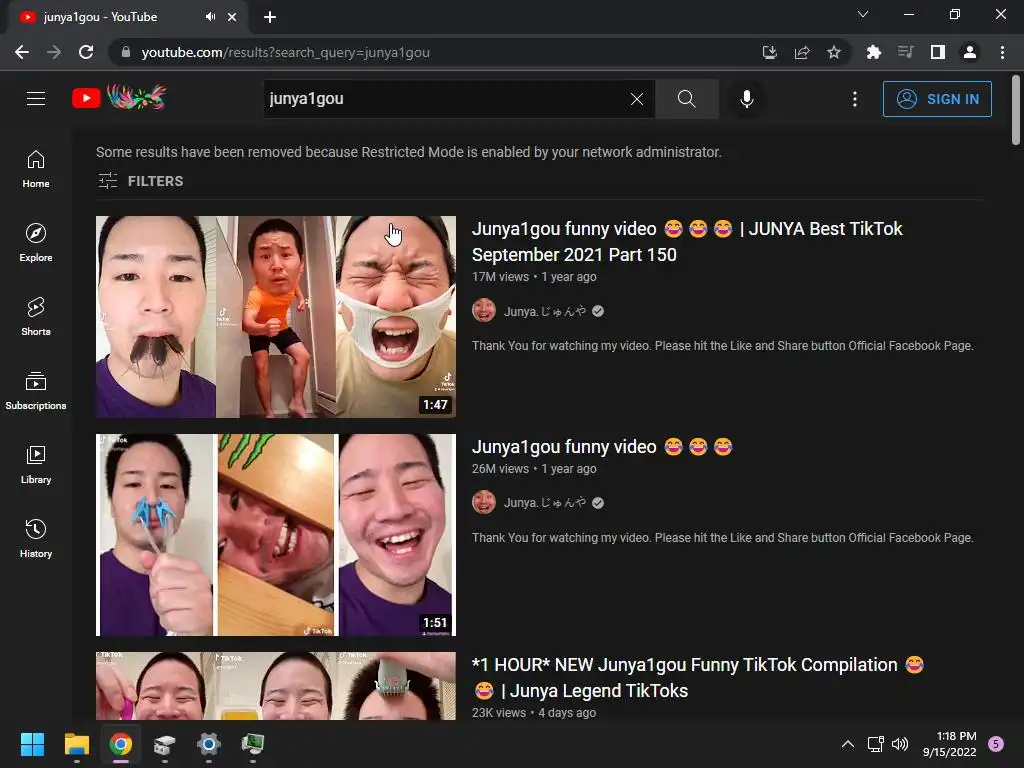Image resolution: width=1024 pixels, height=768 pixels.
Task: Open Chrome three-dot menu
Action: tap(1002, 52)
